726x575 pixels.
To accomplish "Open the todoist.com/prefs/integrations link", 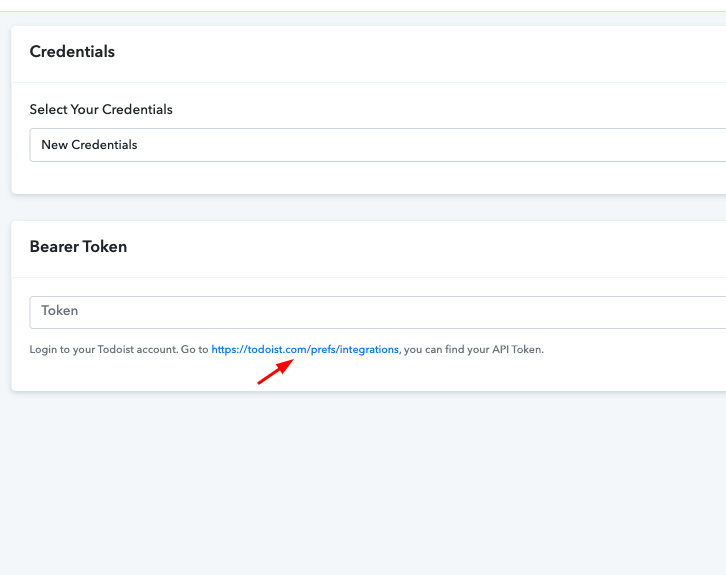I will coord(305,350).
